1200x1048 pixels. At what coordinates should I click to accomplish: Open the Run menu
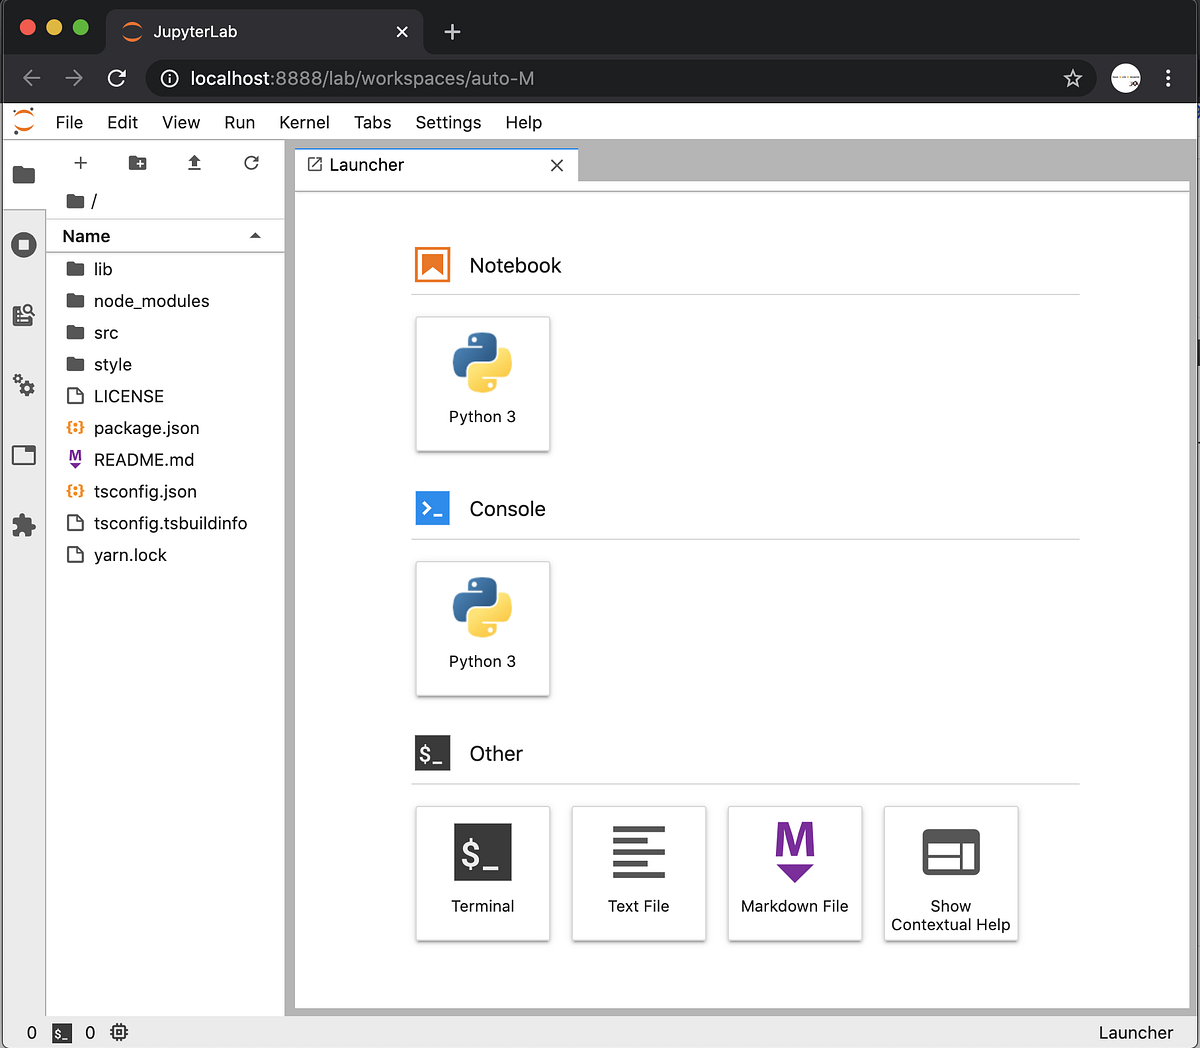(239, 122)
